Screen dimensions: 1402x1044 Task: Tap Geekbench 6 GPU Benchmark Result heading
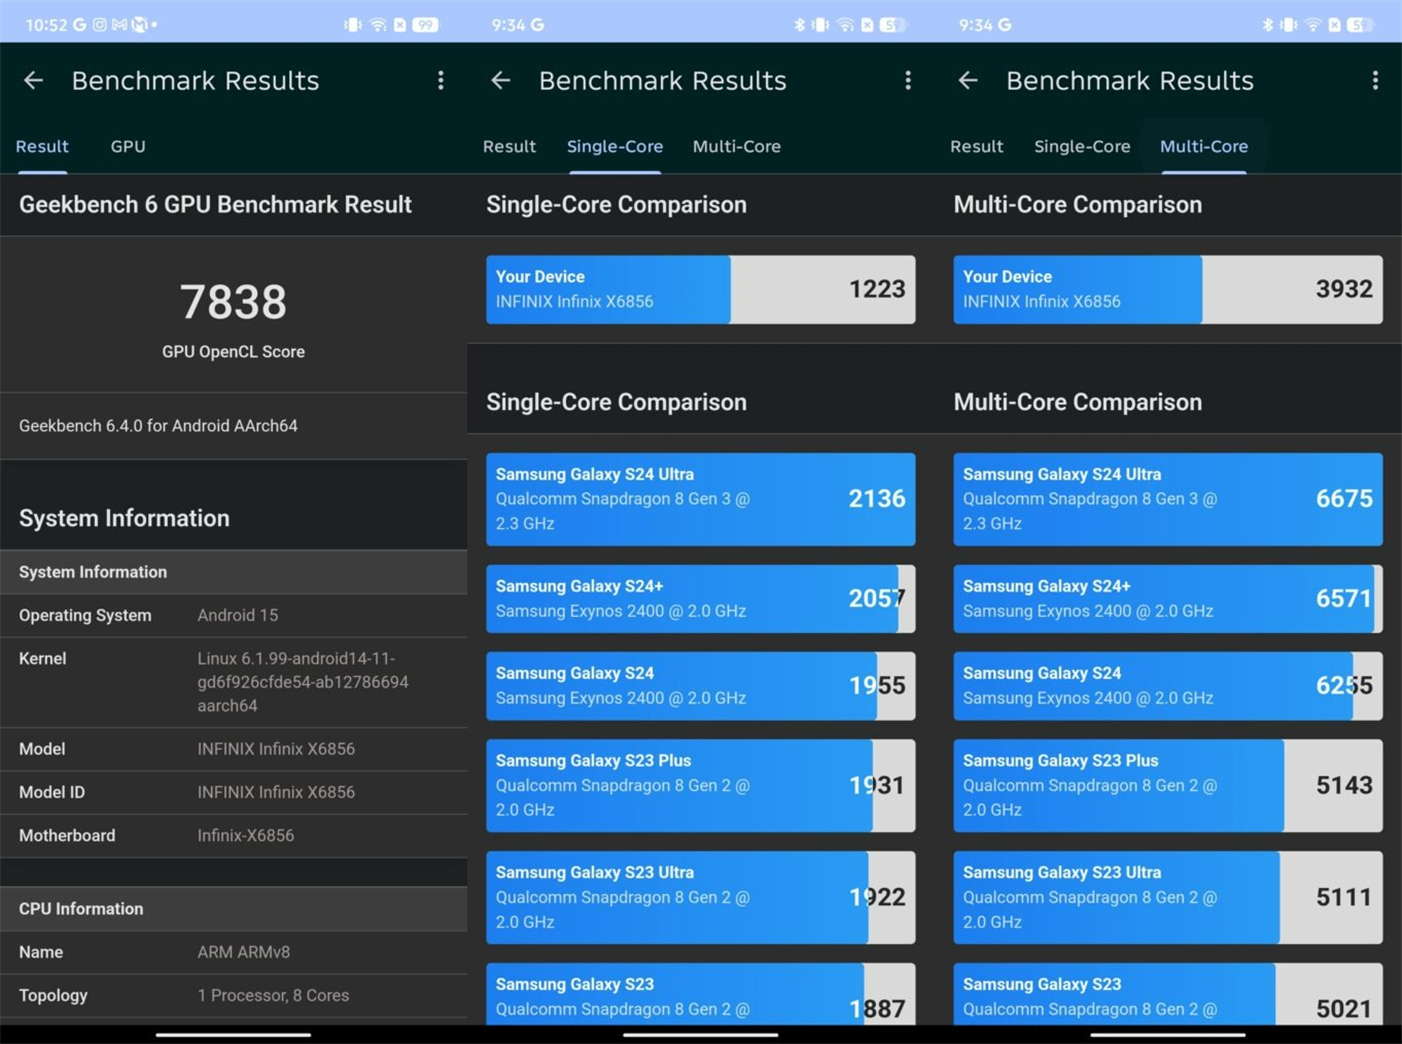coord(215,205)
